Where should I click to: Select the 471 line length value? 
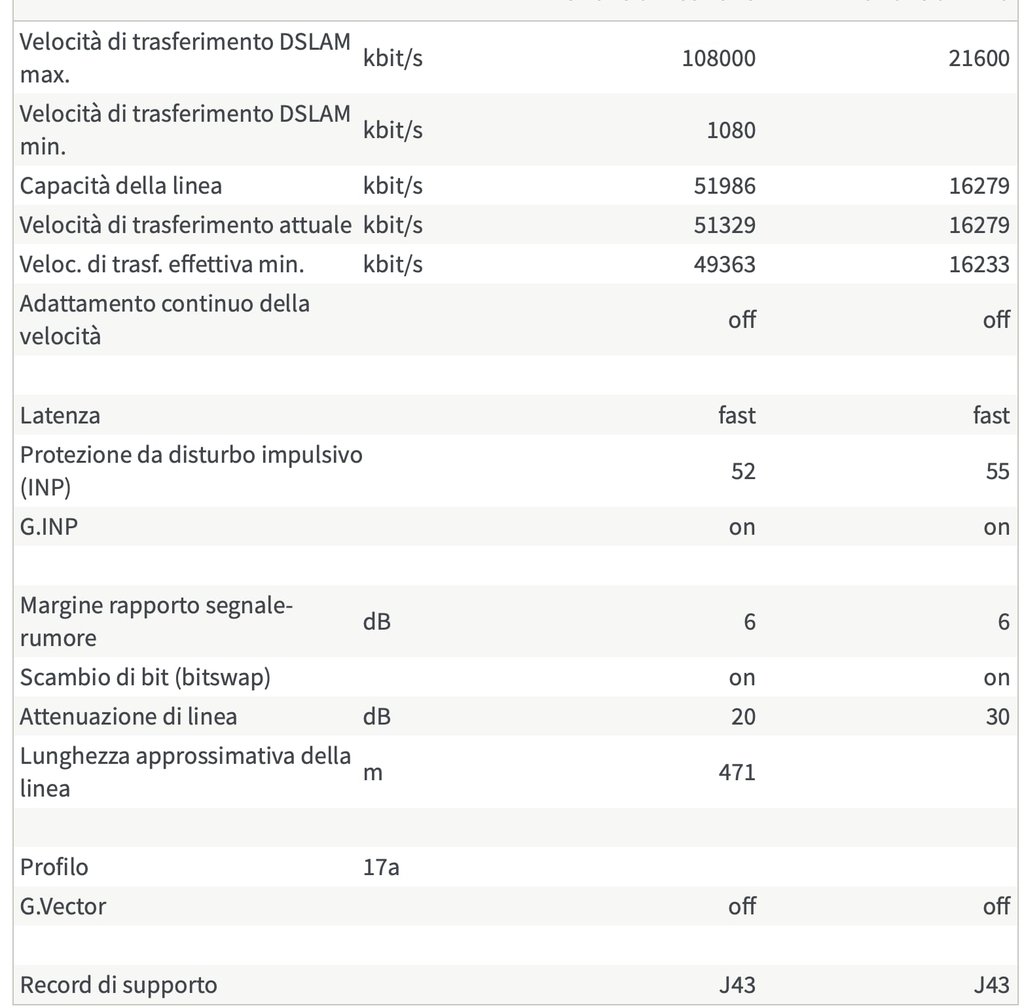point(737,772)
